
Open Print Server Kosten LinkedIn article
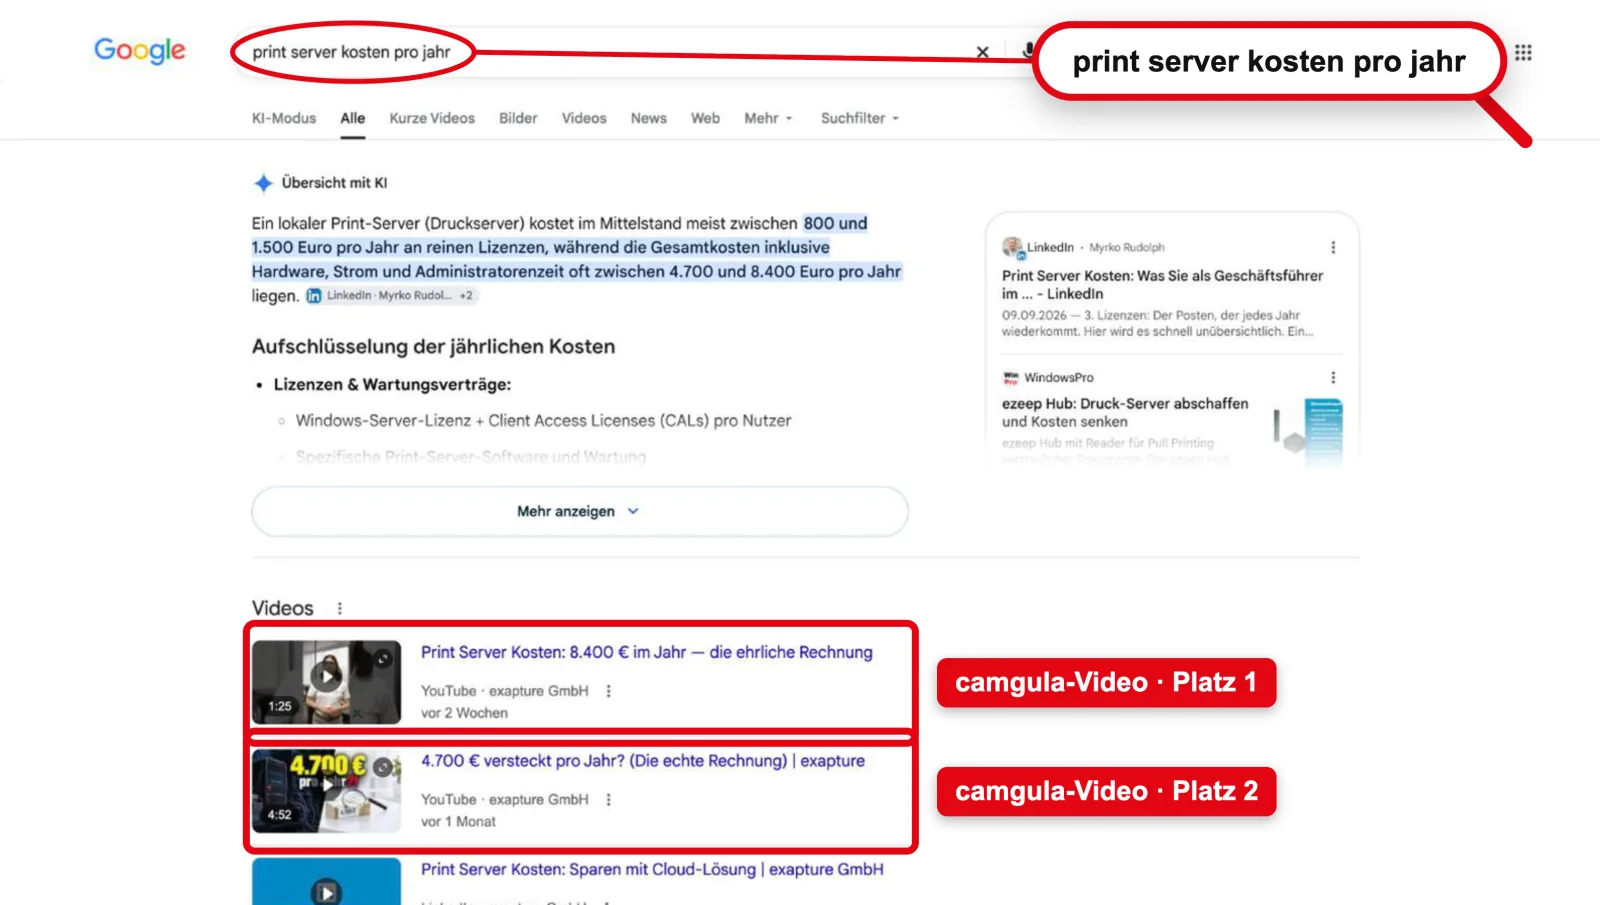[x=1162, y=284]
